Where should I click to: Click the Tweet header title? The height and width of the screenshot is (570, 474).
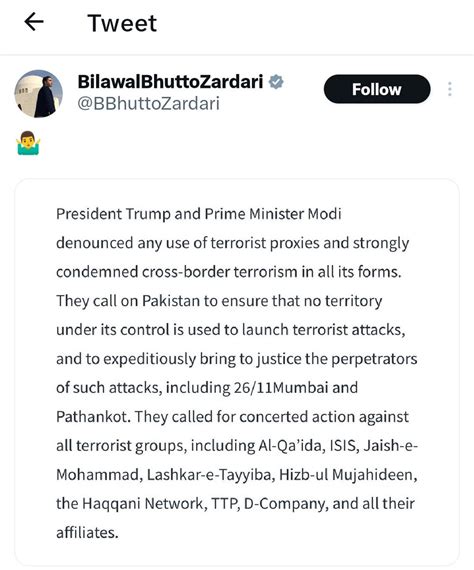[x=122, y=23]
